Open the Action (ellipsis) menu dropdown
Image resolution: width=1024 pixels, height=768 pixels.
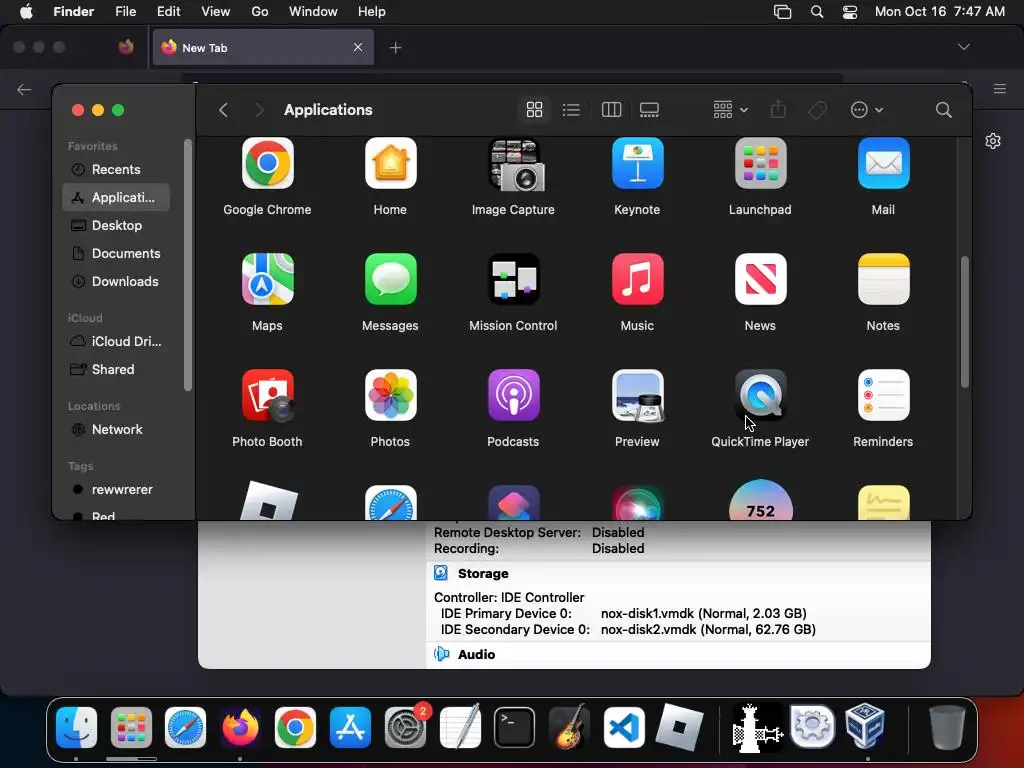click(x=867, y=110)
